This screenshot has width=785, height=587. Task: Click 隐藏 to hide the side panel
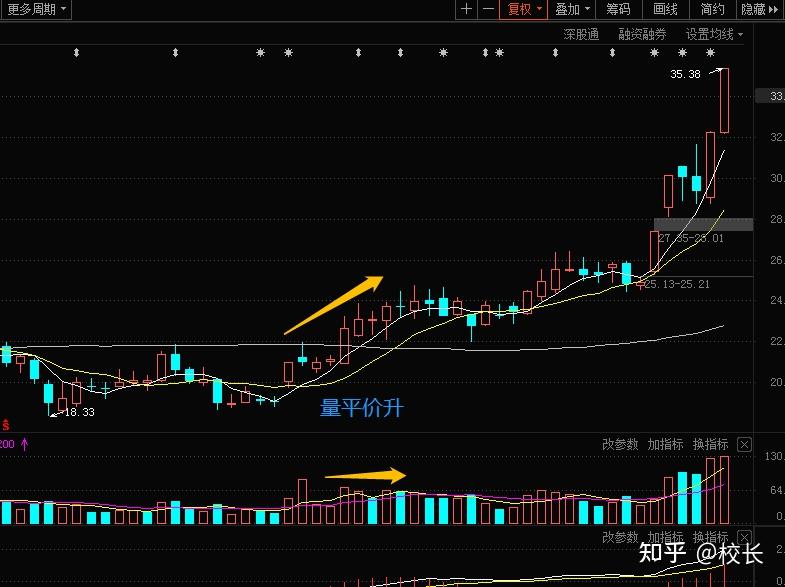[759, 10]
